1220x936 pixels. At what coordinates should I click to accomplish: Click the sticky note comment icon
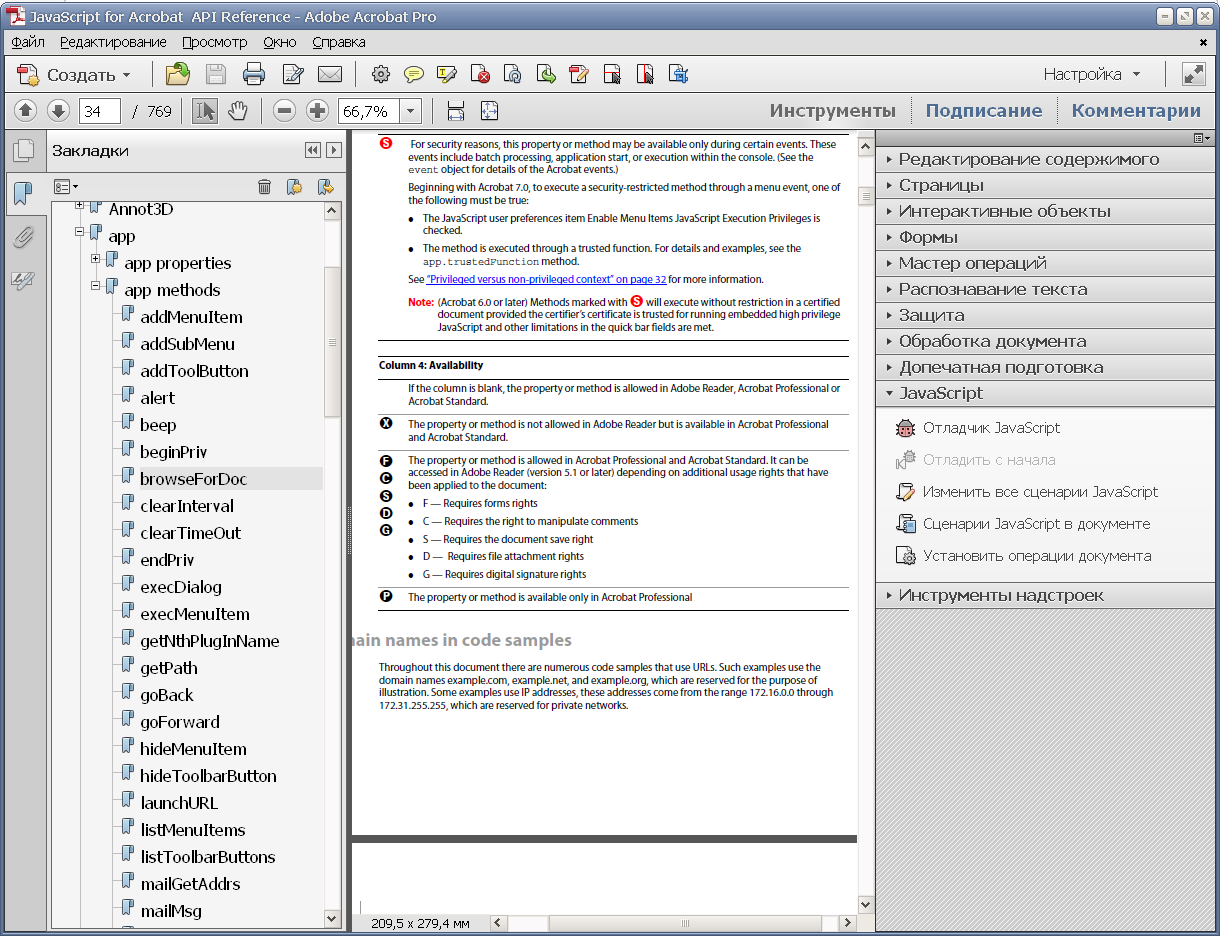click(413, 74)
